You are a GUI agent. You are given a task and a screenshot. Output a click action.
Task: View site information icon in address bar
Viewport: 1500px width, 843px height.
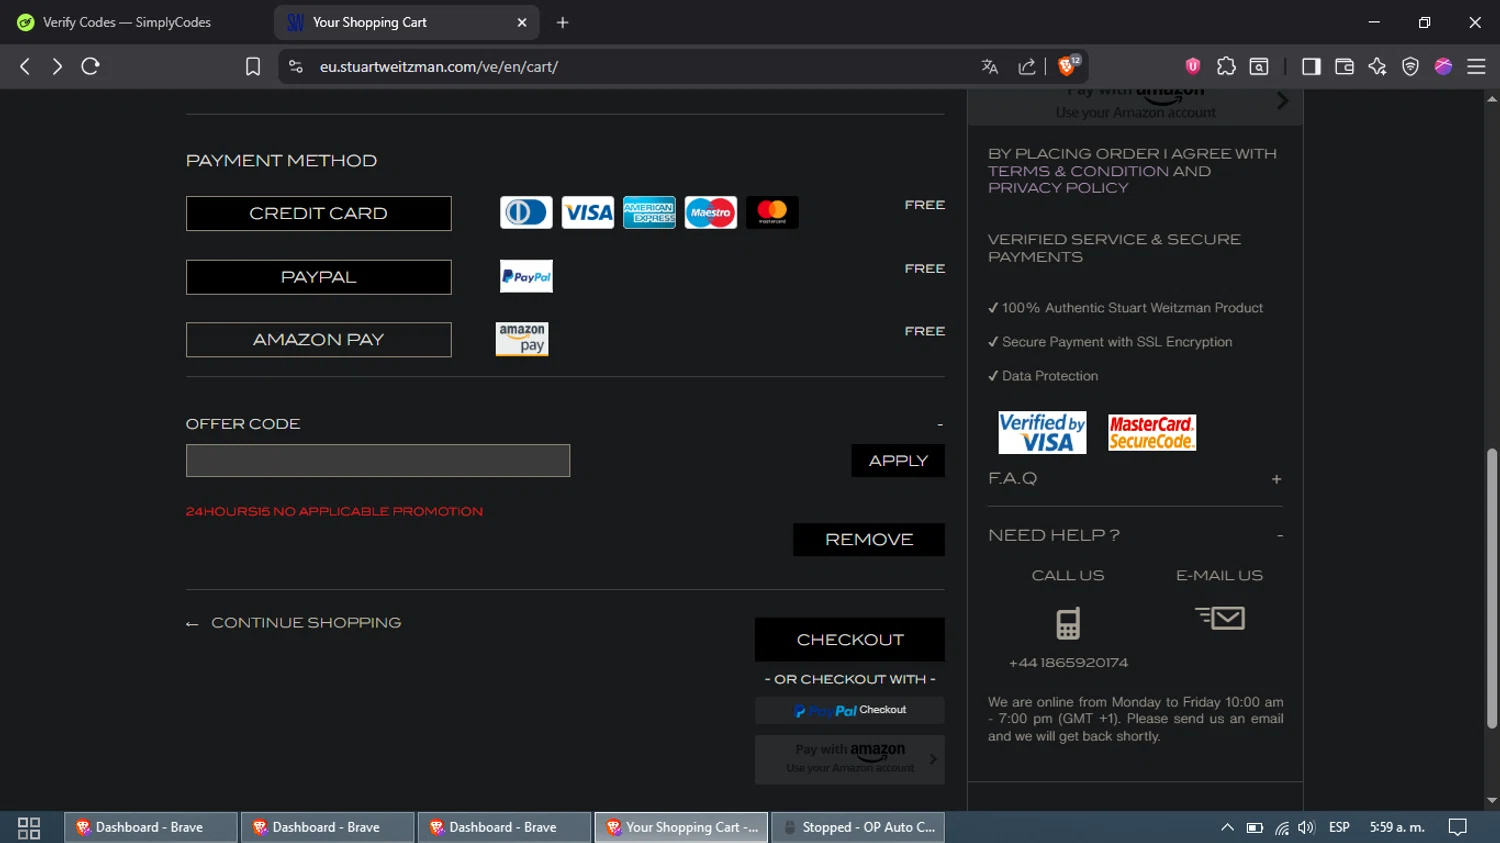pos(295,66)
